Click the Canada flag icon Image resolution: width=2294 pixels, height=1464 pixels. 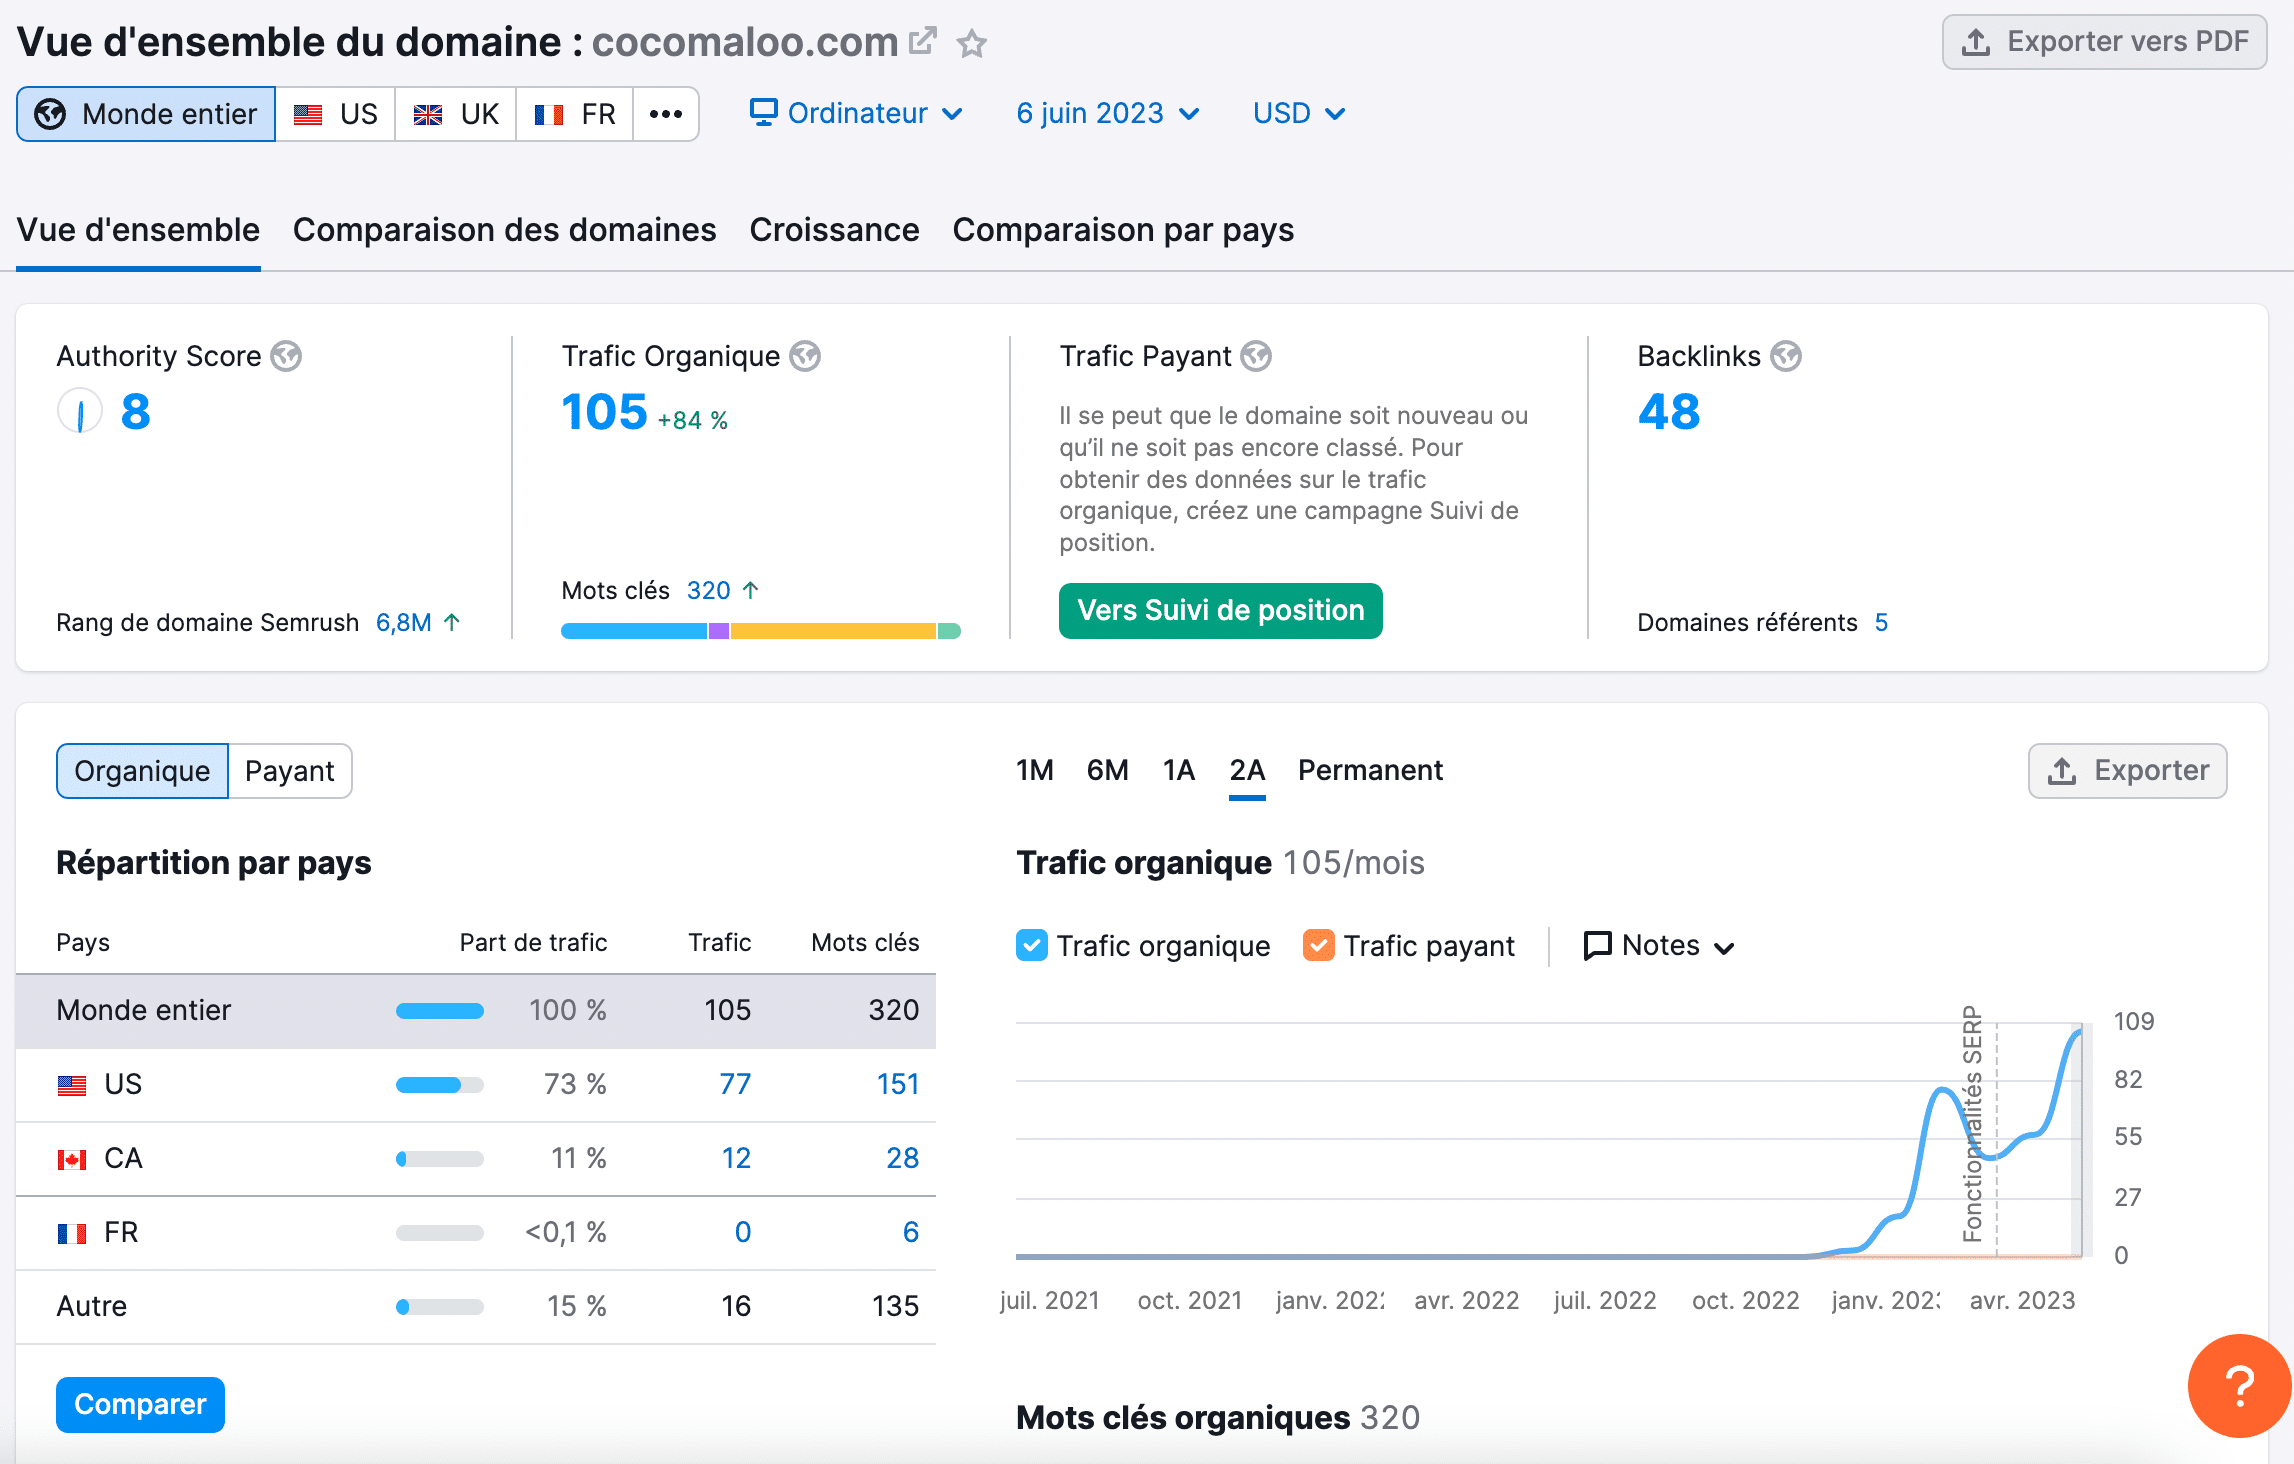[72, 1159]
